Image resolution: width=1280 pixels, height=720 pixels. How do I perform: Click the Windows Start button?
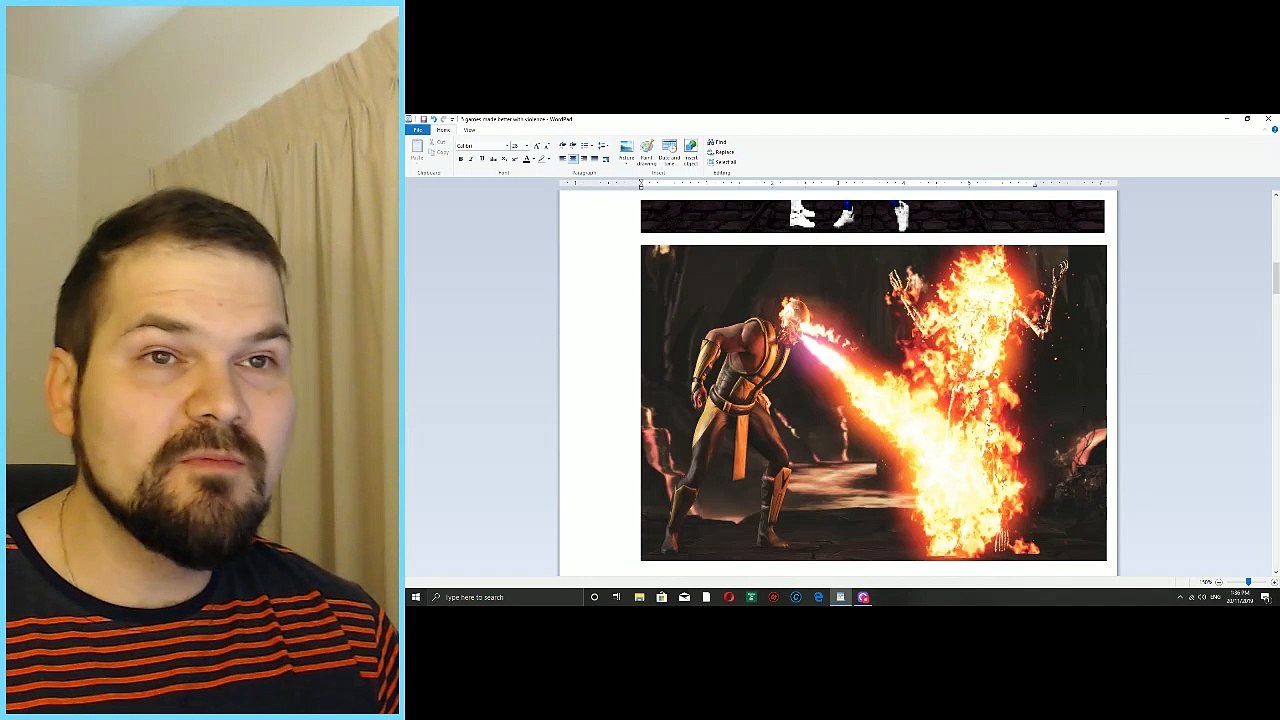[x=415, y=597]
